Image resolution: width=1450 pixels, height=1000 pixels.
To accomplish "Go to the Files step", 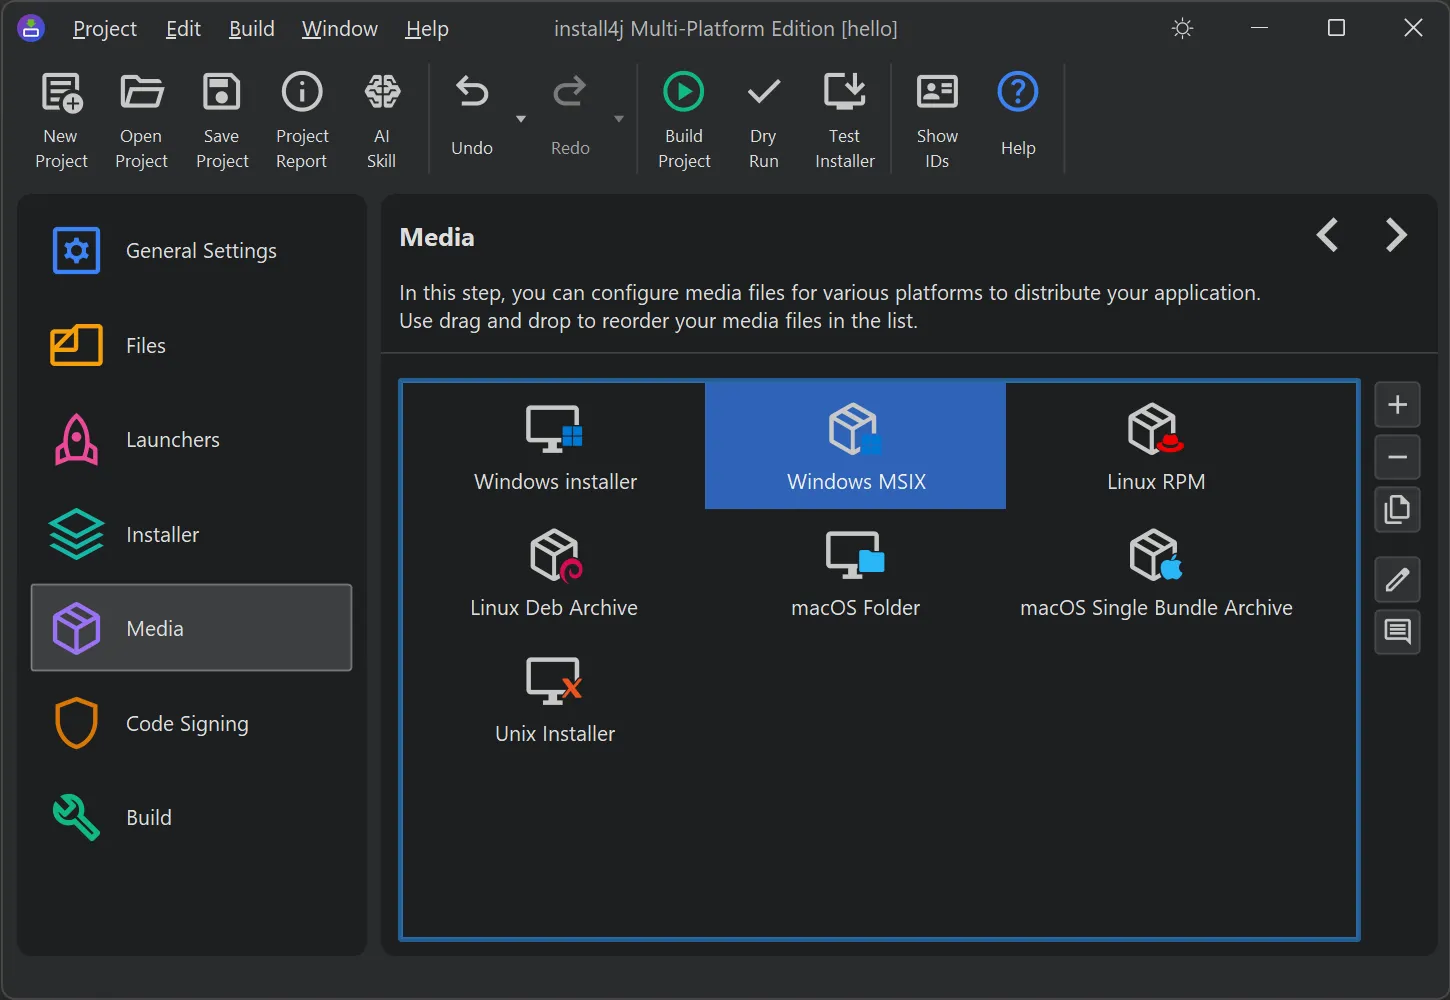I will tap(192, 346).
